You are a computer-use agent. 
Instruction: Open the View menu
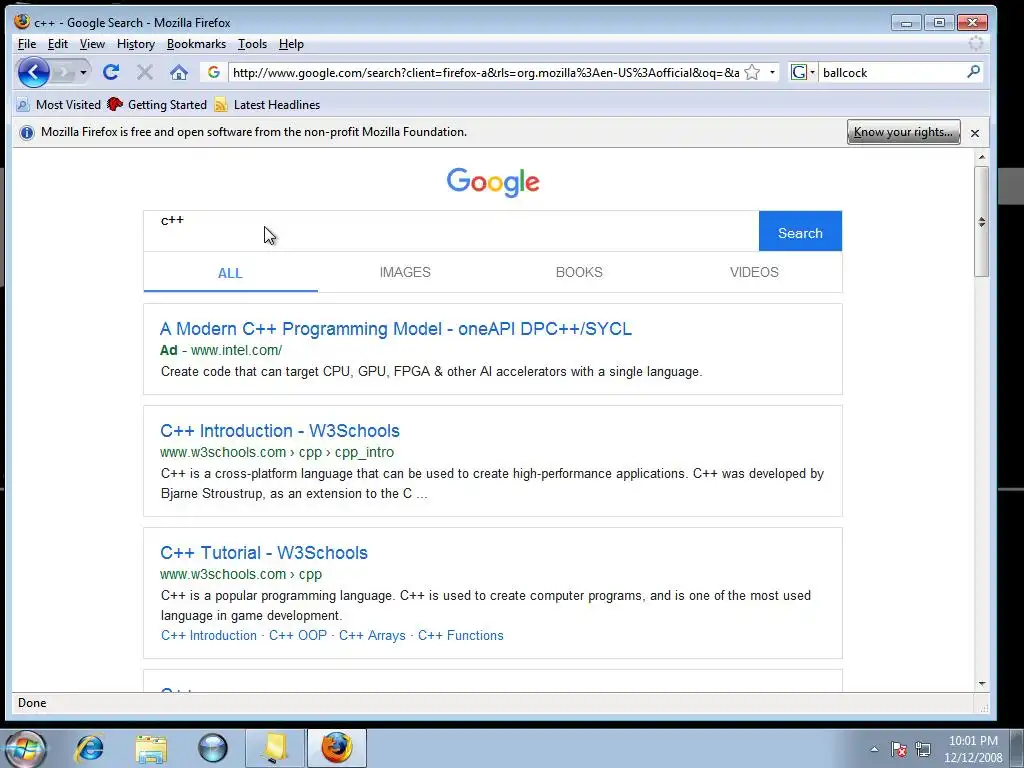[x=92, y=44]
